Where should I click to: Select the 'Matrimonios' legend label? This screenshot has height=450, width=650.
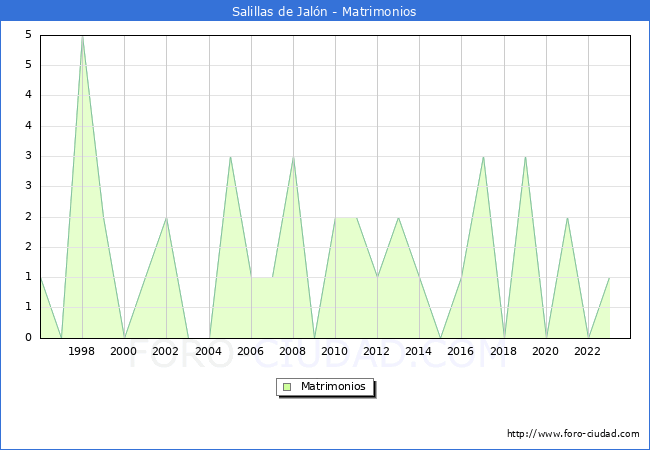pos(333,386)
